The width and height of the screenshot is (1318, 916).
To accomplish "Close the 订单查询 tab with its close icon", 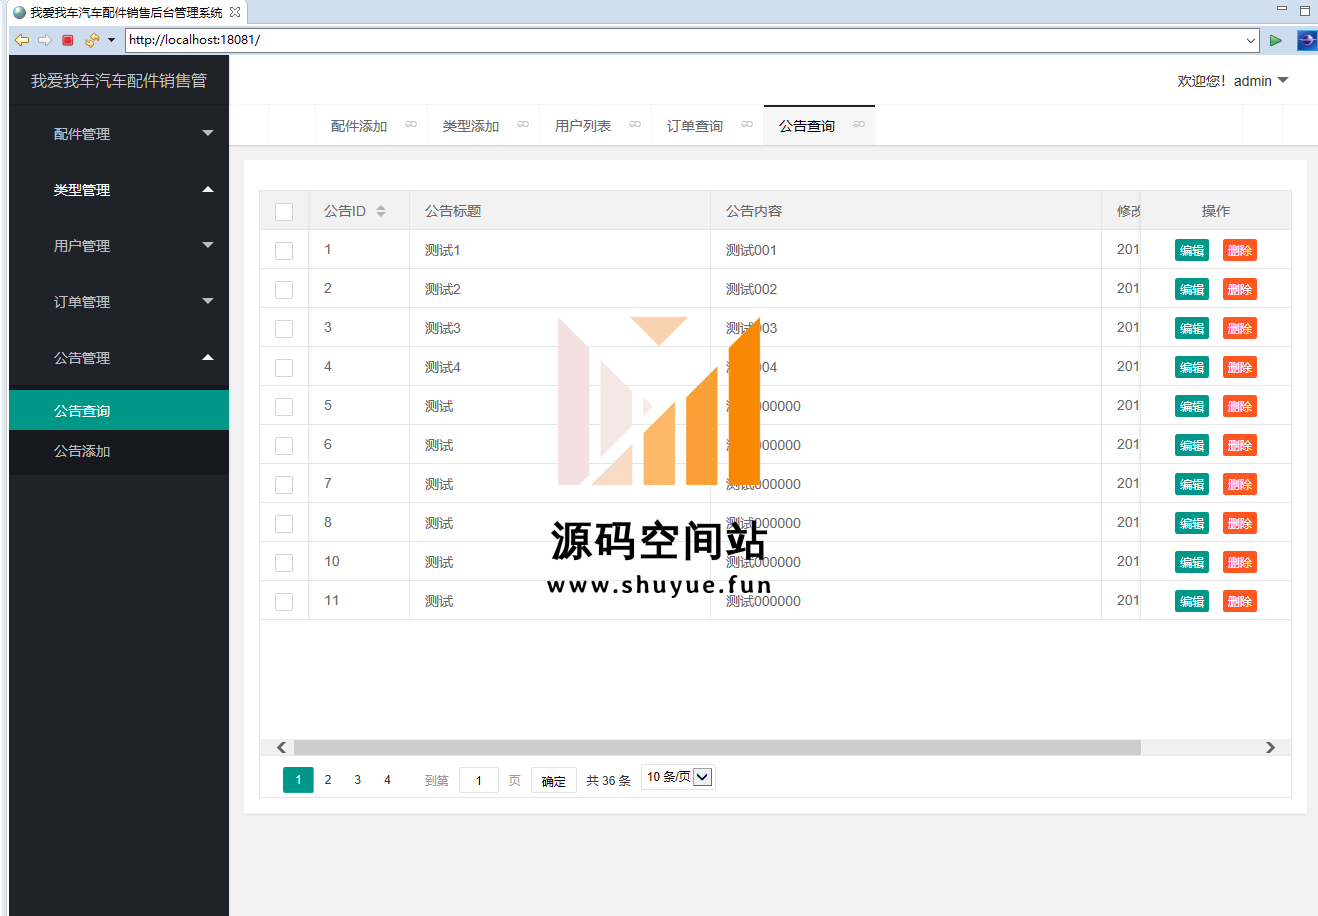I will (x=747, y=125).
